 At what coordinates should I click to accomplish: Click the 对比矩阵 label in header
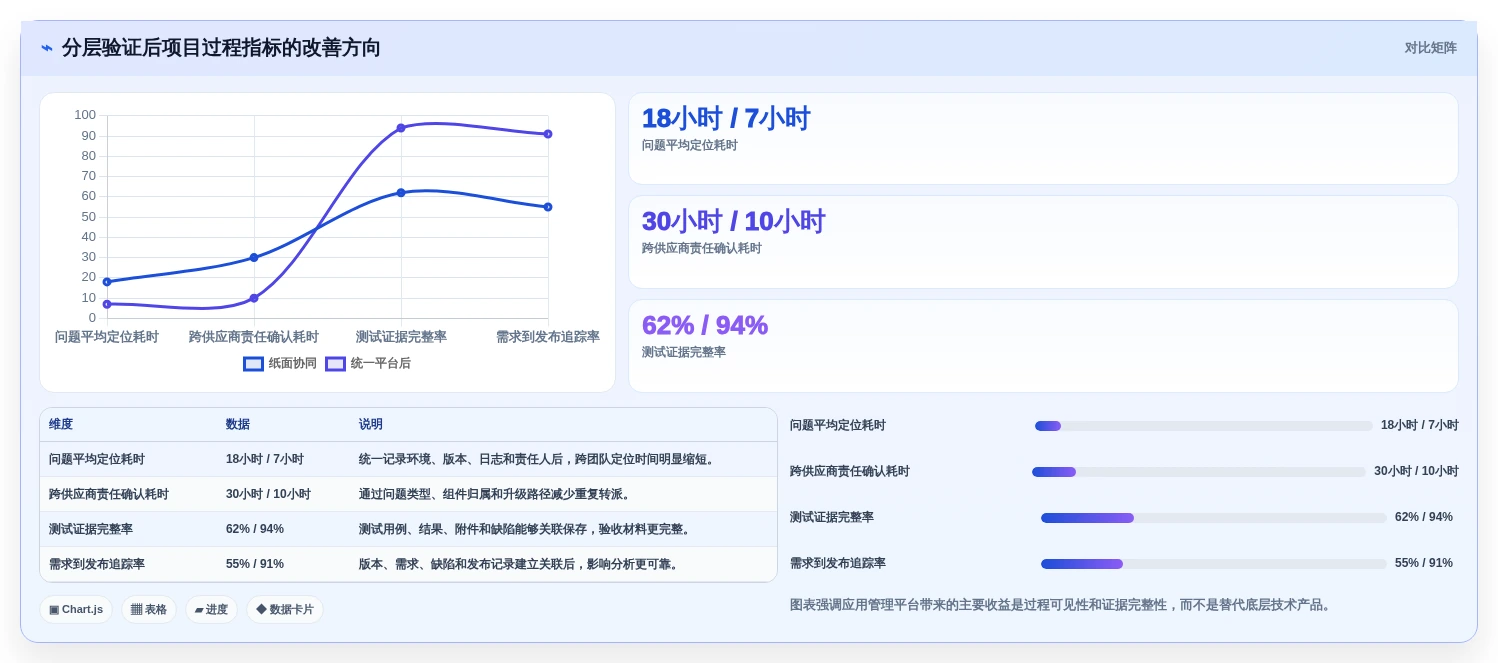click(1430, 48)
